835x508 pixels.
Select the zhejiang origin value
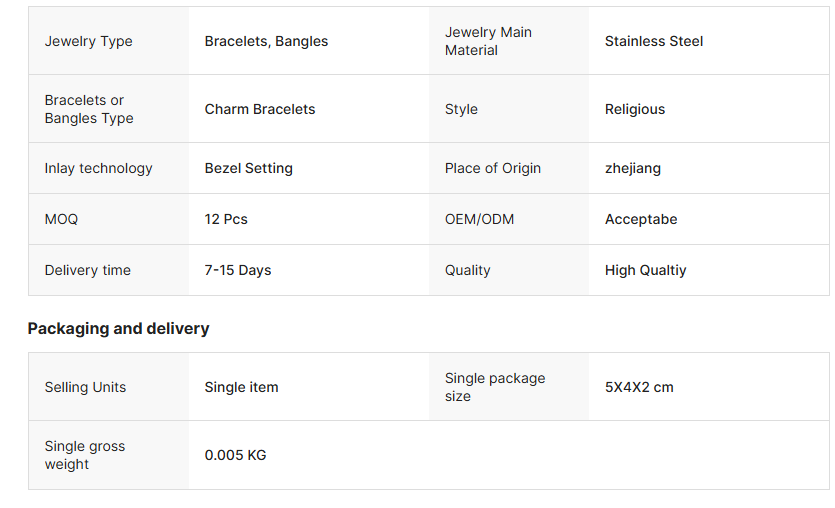[x=633, y=168]
